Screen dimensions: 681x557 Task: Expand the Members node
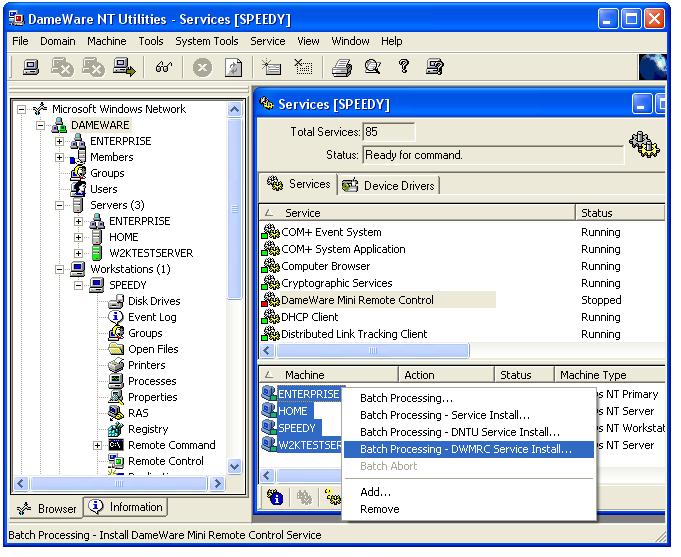click(60, 157)
